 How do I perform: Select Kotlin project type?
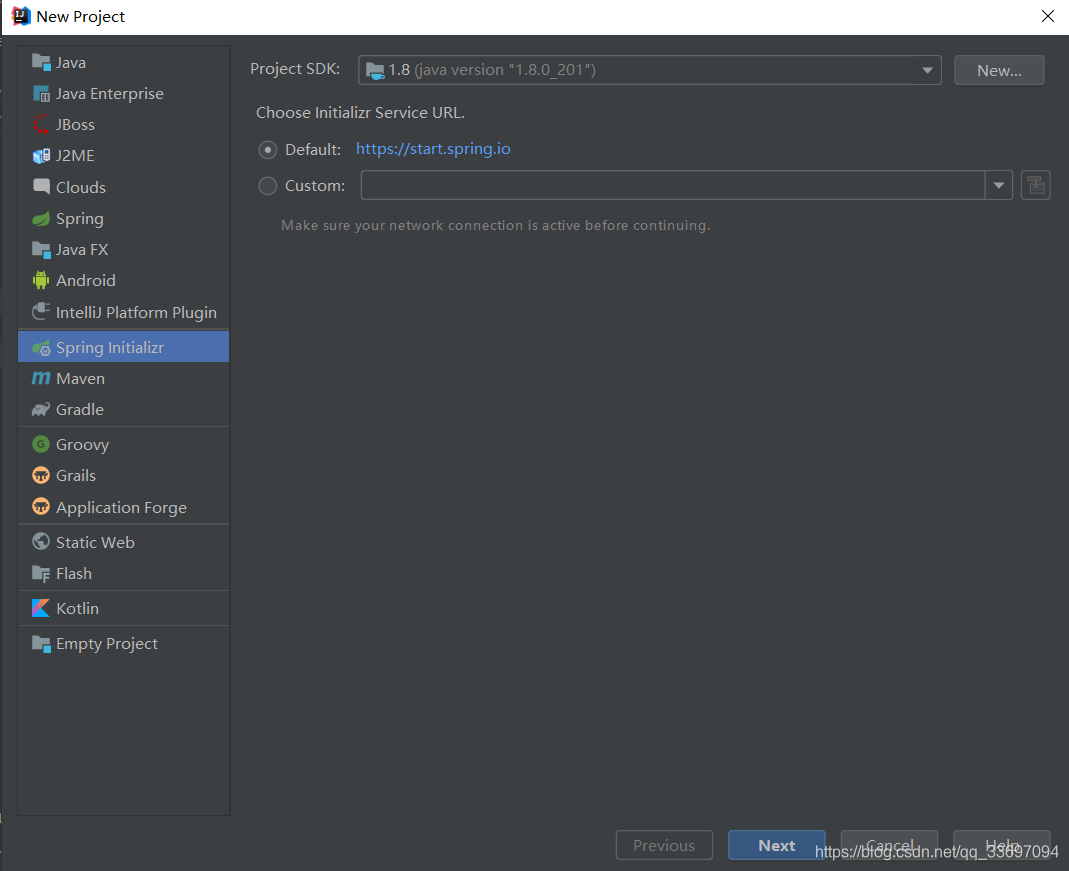[x=123, y=609]
